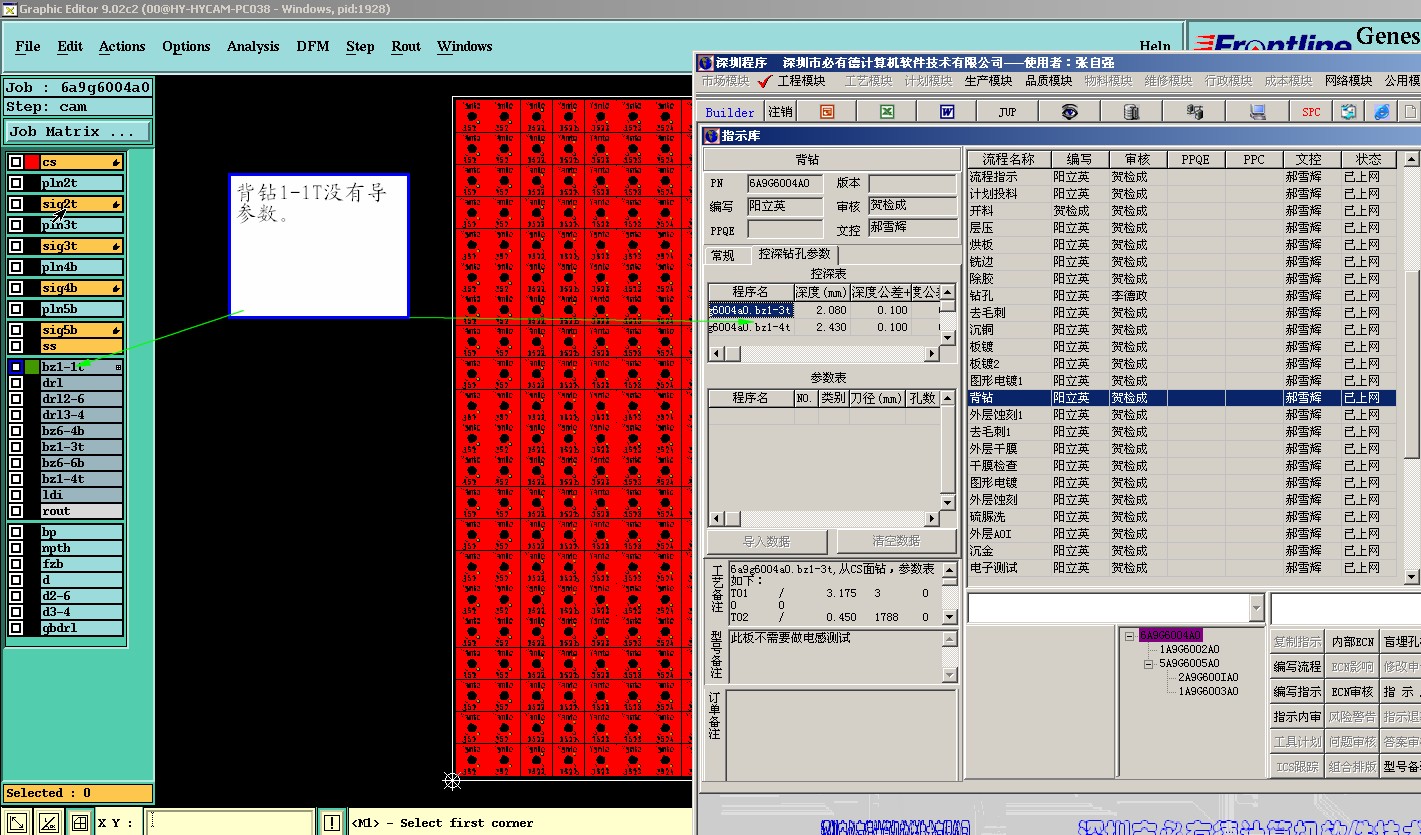Click the small grid icon on bz1-1t layer
The height and width of the screenshot is (835, 1421).
pos(118,367)
